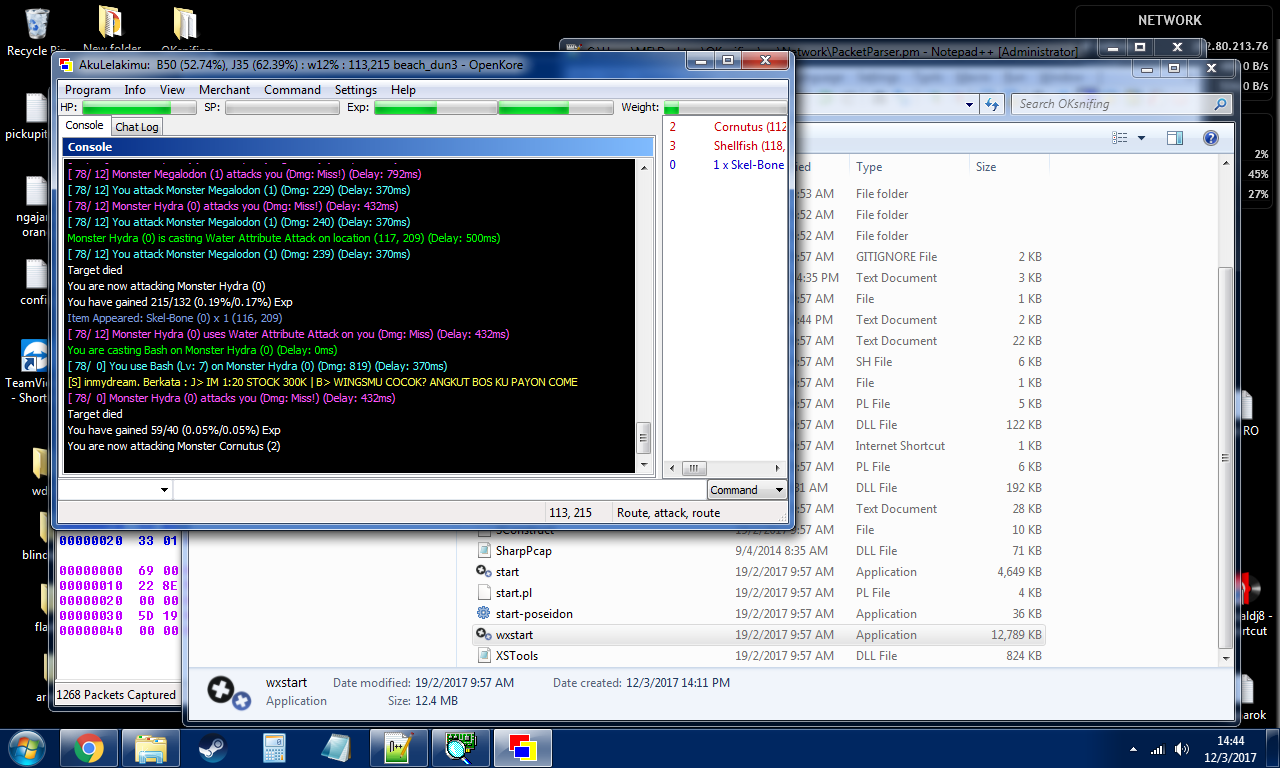Image resolution: width=1280 pixels, height=768 pixels.
Task: Click the wxstart file icon
Action: pos(484,635)
